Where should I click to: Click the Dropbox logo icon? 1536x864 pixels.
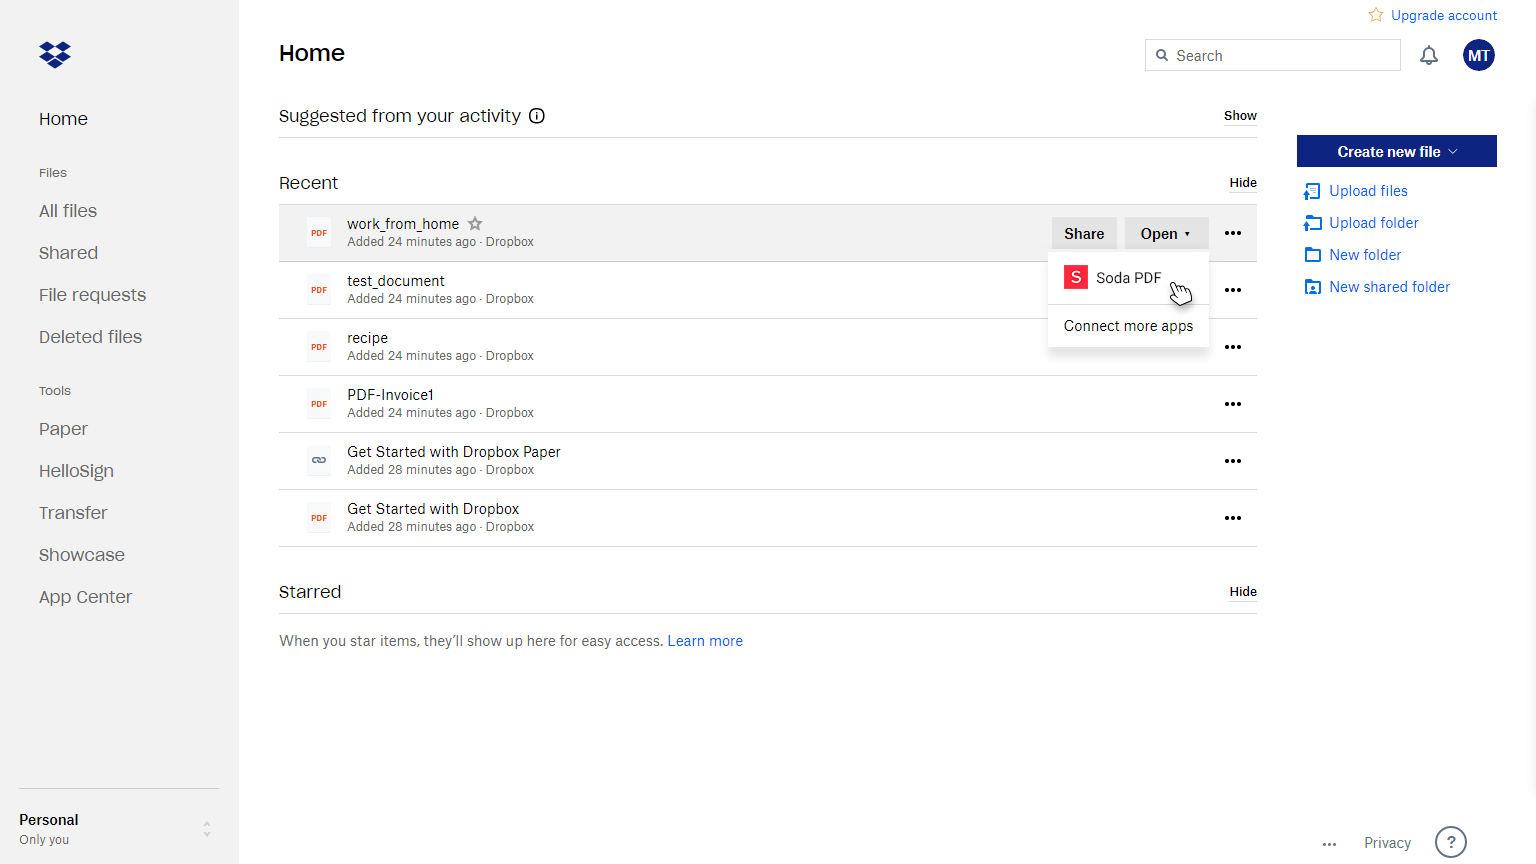click(x=55, y=55)
